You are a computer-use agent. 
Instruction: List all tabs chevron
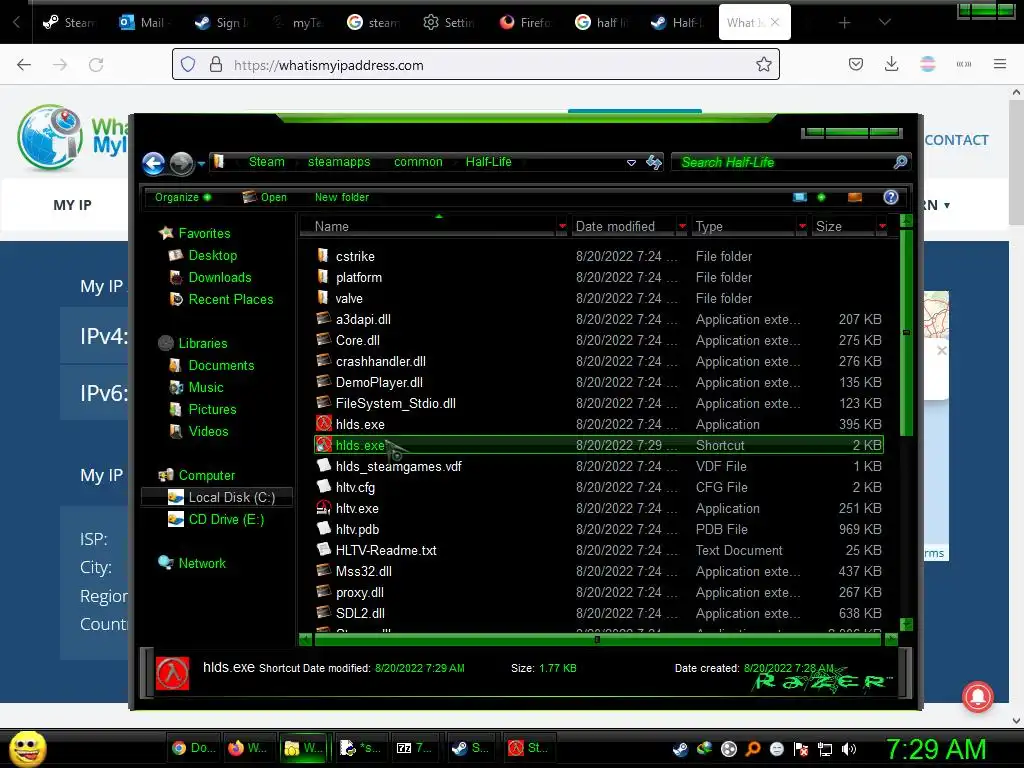point(884,22)
